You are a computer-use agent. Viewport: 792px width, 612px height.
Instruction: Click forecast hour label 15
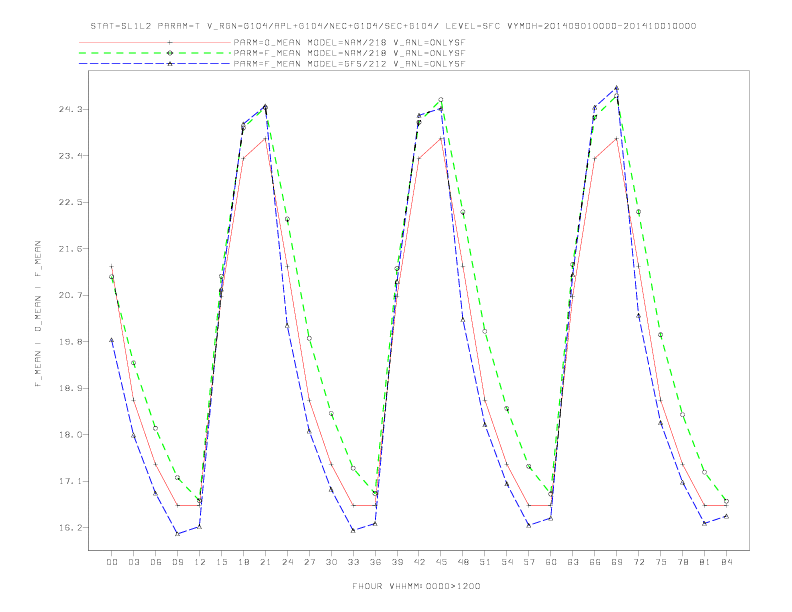coord(221,562)
